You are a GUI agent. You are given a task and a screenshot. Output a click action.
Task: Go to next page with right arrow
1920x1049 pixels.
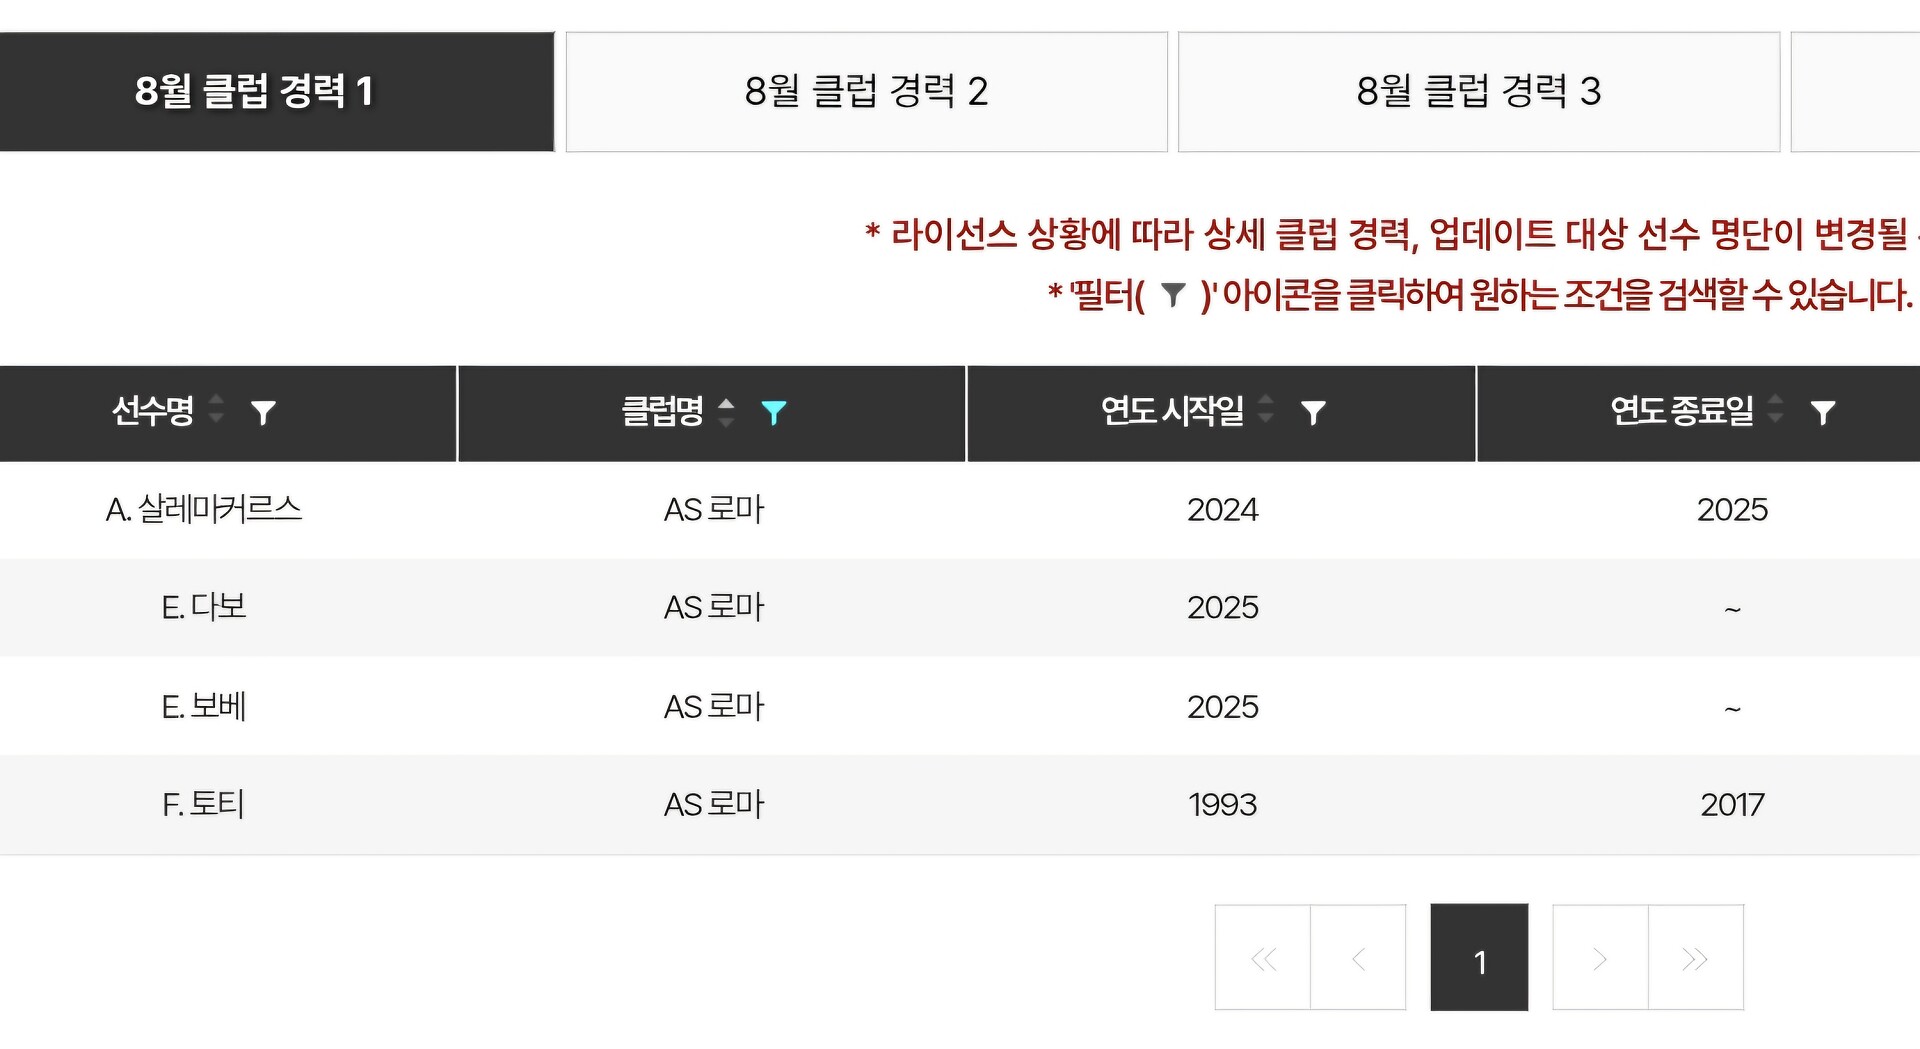pyautogui.click(x=1600, y=959)
